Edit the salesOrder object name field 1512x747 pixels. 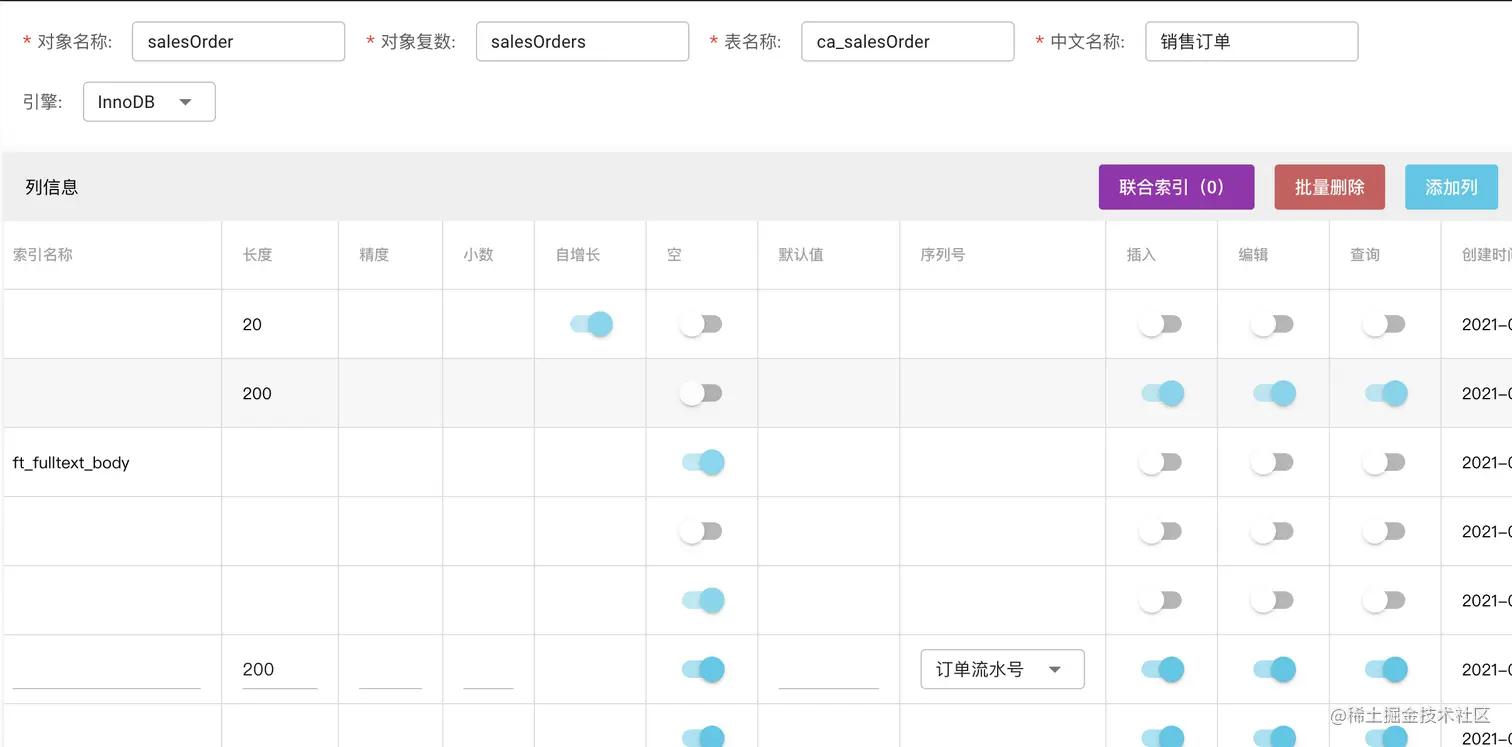(x=238, y=41)
